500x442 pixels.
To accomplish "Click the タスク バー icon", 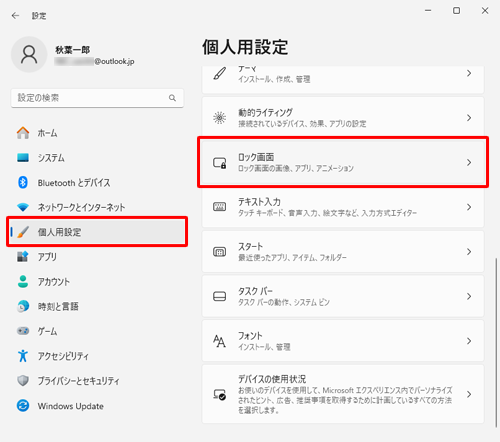I will tap(220, 296).
